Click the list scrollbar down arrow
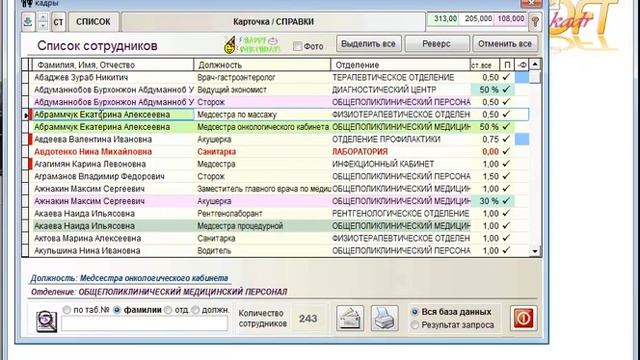 (535, 251)
